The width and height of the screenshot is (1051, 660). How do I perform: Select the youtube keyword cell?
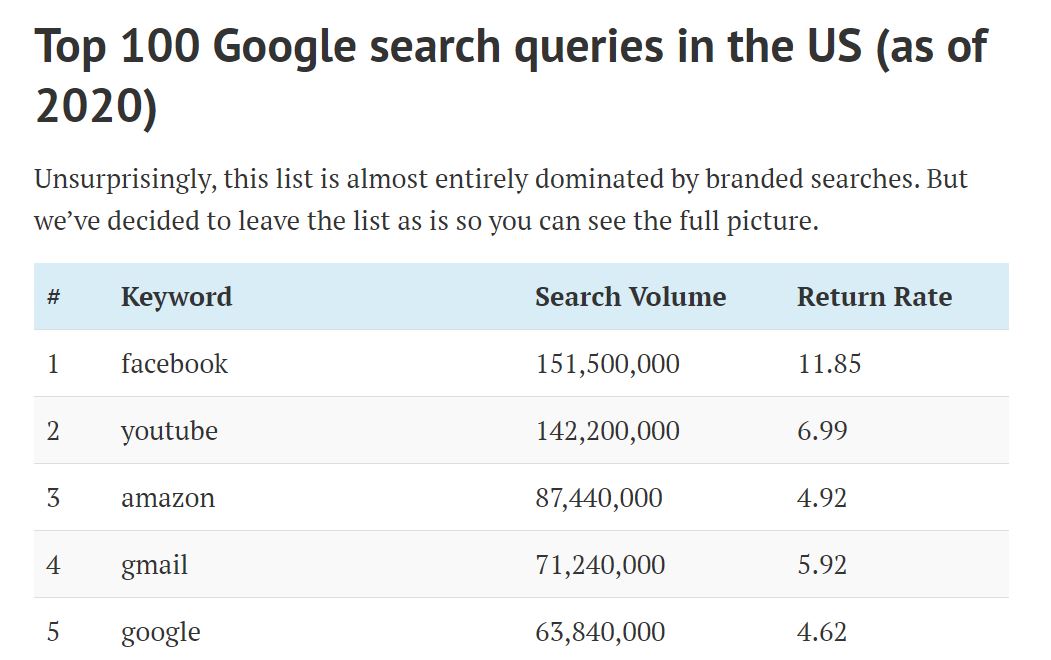click(170, 431)
